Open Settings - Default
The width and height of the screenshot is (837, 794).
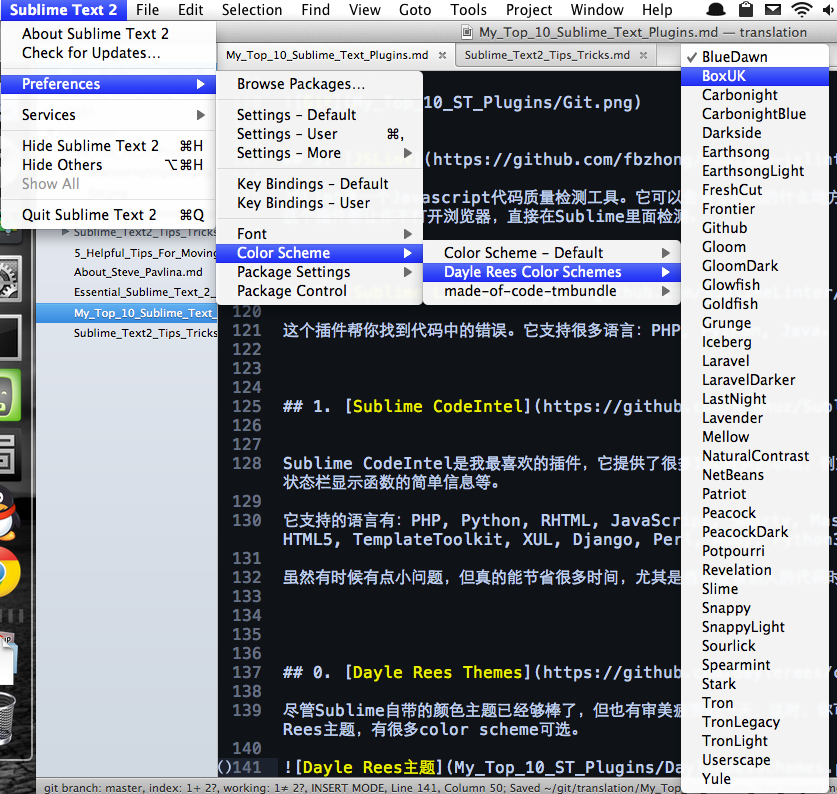tap(319, 115)
